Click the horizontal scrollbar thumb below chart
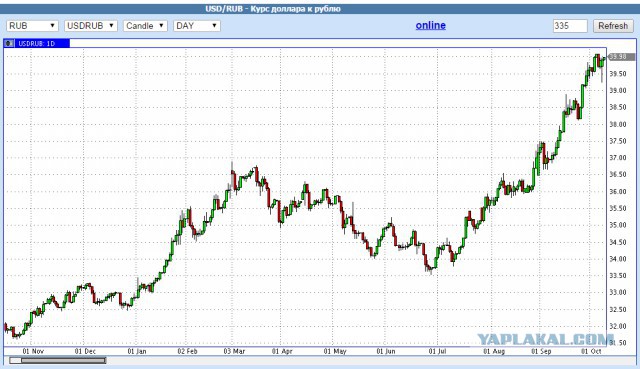 [x=64, y=360]
